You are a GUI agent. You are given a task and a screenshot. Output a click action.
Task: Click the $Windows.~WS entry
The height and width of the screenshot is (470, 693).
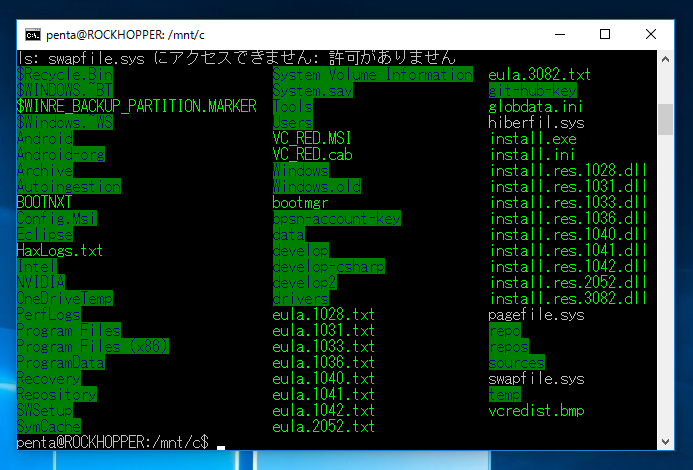(x=65, y=122)
